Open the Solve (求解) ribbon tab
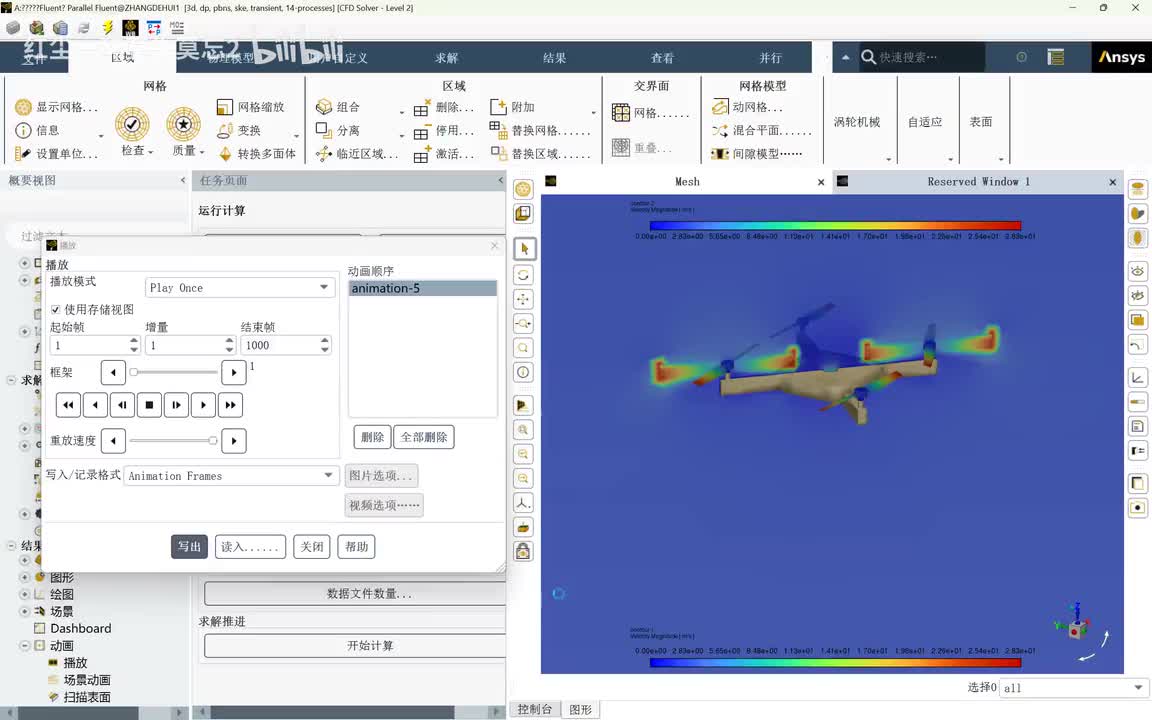 click(446, 58)
